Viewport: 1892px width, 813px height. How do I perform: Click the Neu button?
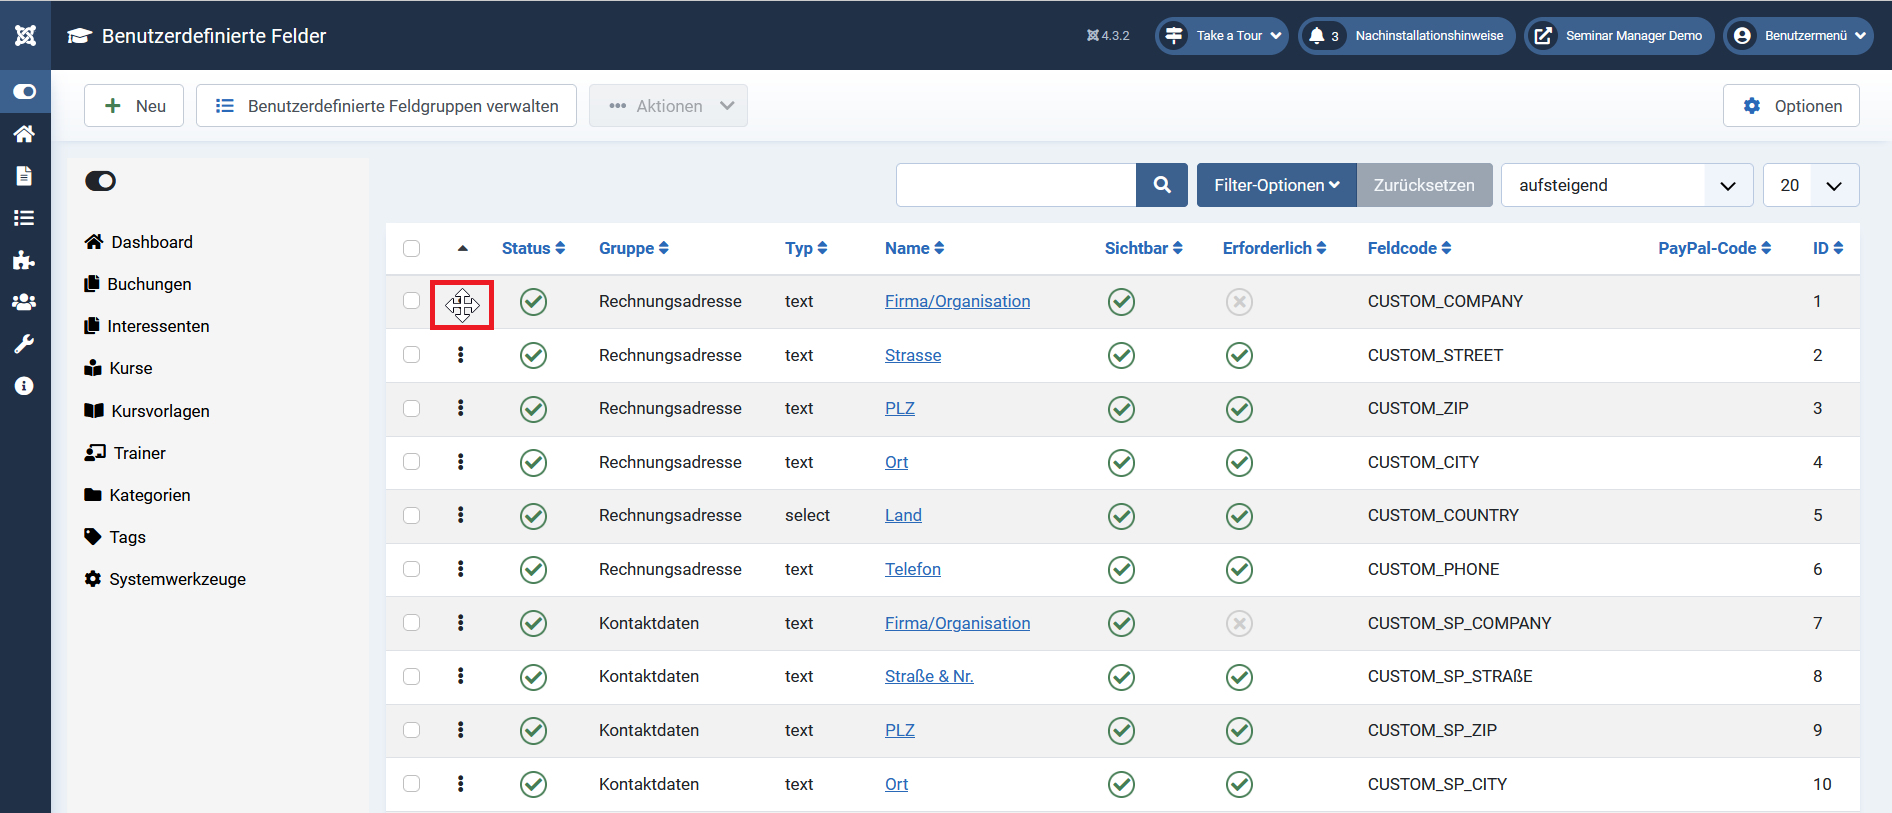click(x=134, y=106)
